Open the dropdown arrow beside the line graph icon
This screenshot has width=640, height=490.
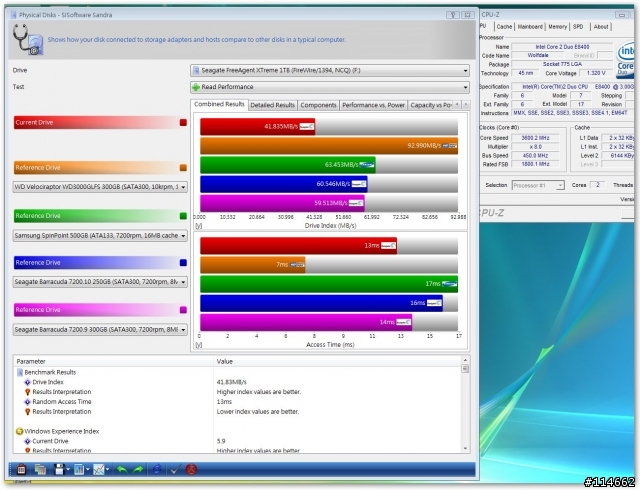pos(107,470)
